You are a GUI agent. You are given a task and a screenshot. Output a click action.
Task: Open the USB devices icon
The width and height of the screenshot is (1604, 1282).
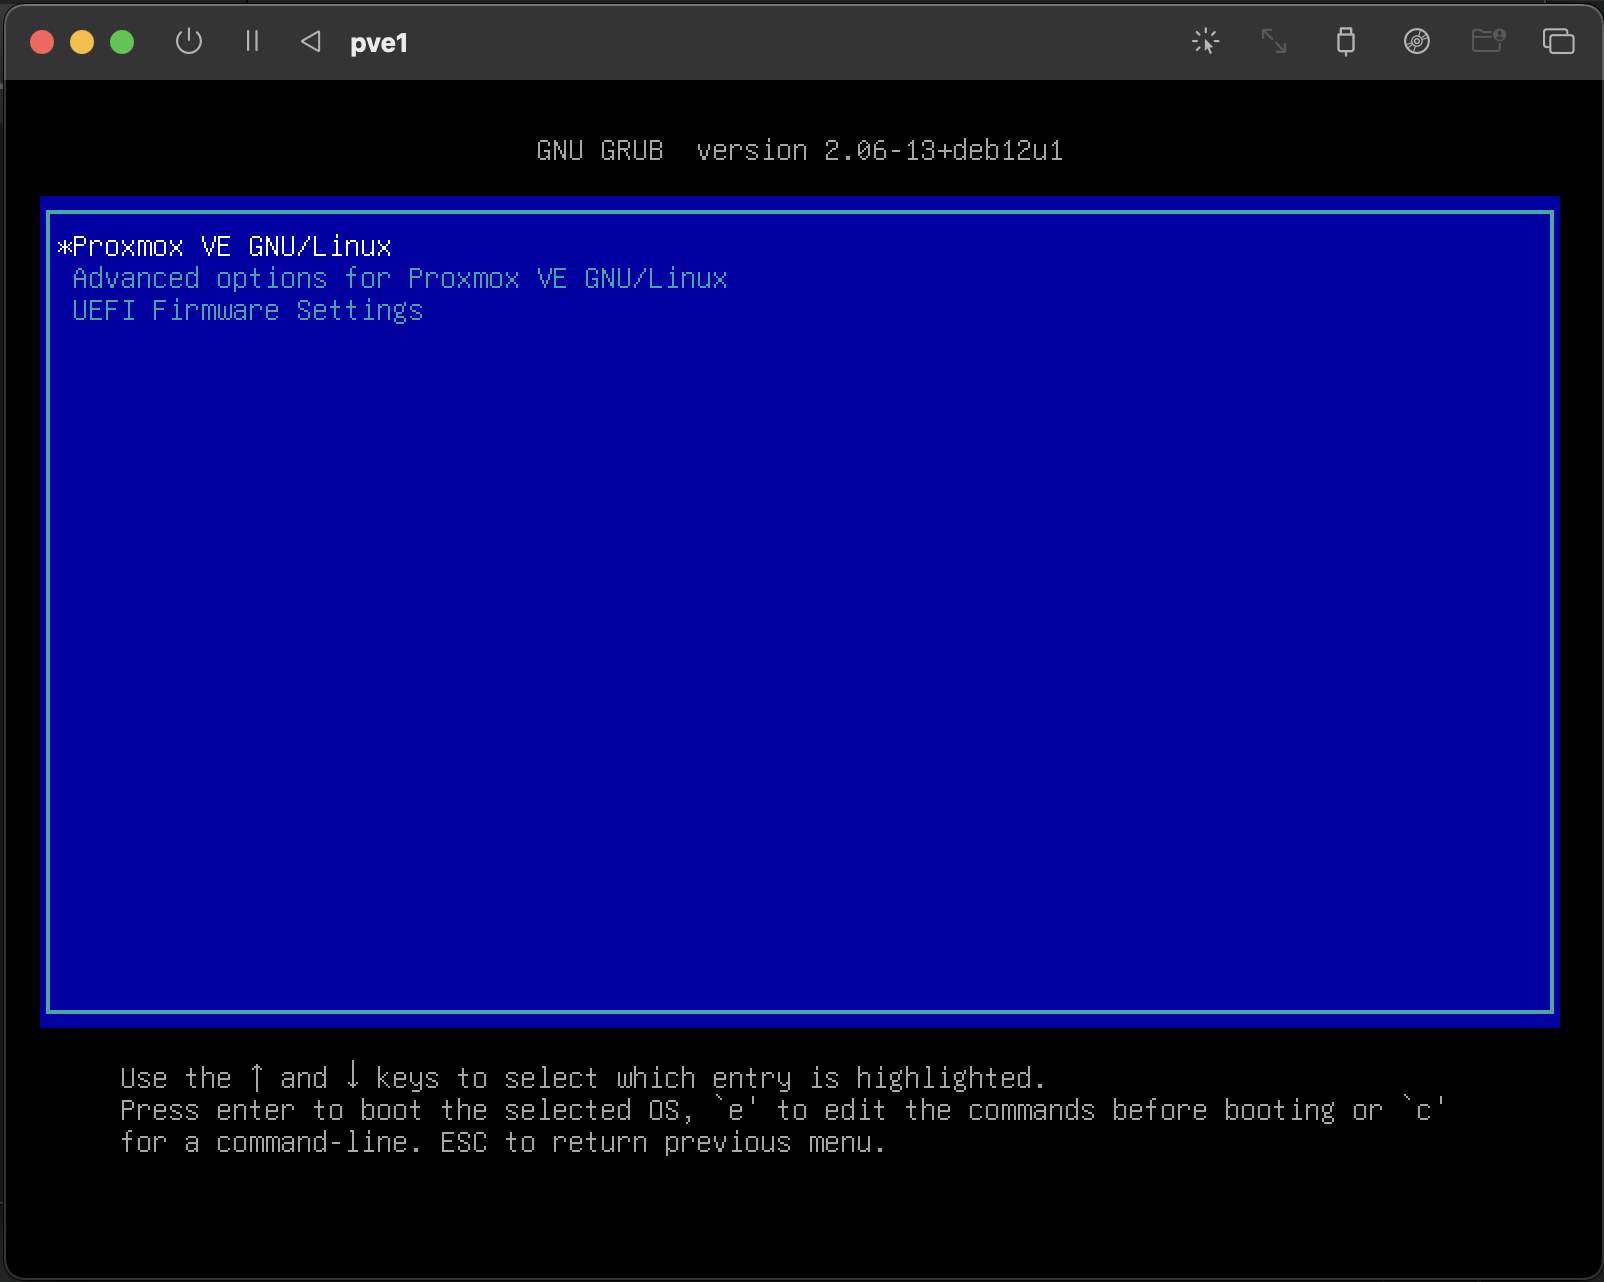click(x=1346, y=41)
